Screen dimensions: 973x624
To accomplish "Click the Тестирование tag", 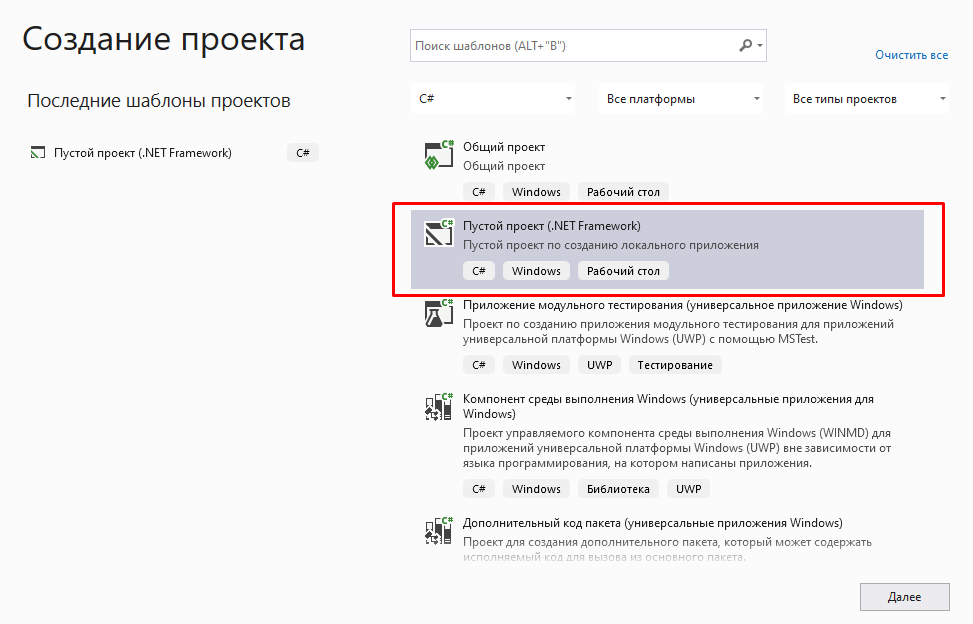I will [675, 365].
